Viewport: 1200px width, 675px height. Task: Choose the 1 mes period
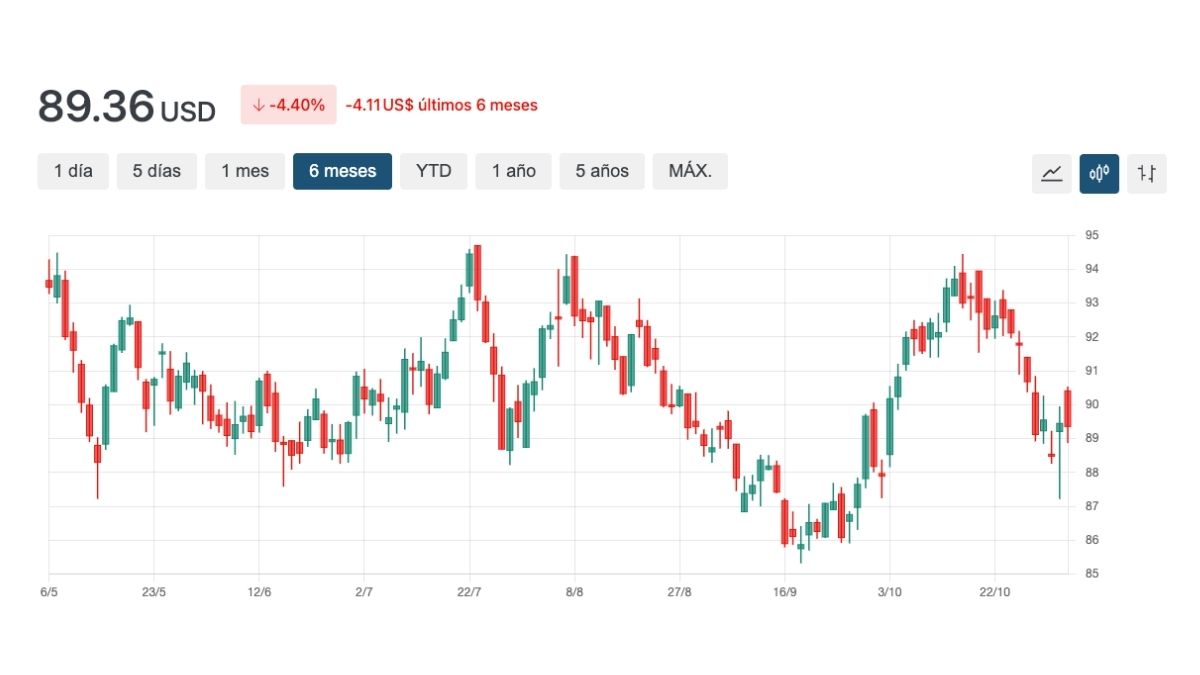245,171
